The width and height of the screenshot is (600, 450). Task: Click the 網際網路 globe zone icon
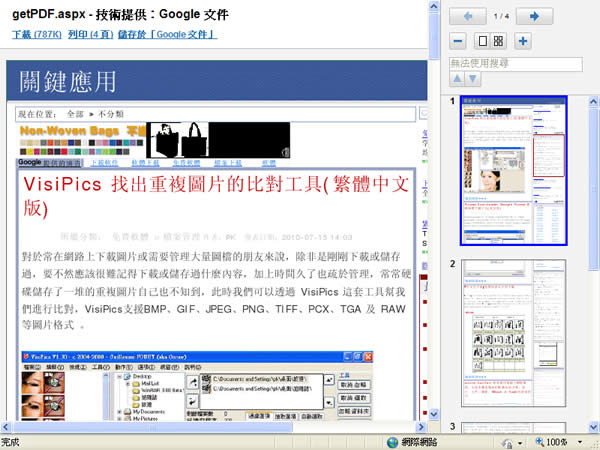(x=393, y=443)
